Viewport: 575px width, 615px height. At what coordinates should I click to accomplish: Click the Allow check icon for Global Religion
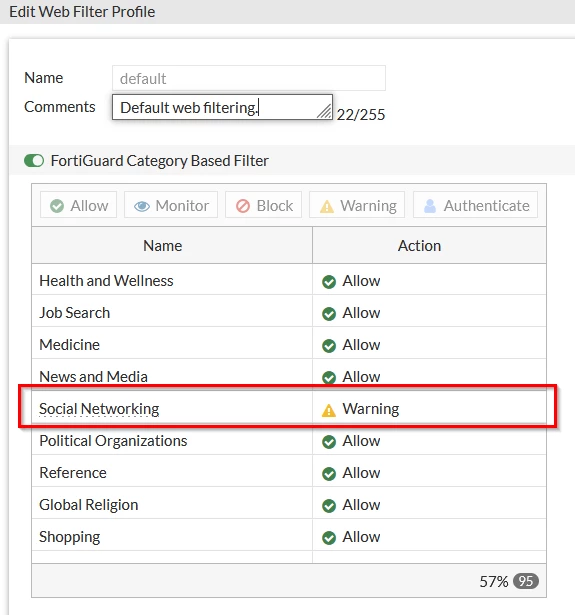click(329, 506)
